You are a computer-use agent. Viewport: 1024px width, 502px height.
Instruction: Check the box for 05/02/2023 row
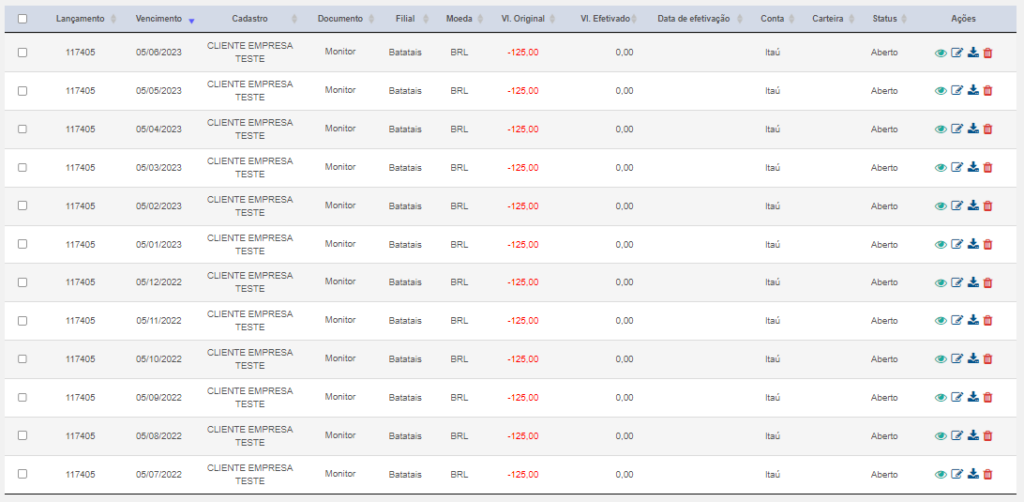tap(22, 206)
